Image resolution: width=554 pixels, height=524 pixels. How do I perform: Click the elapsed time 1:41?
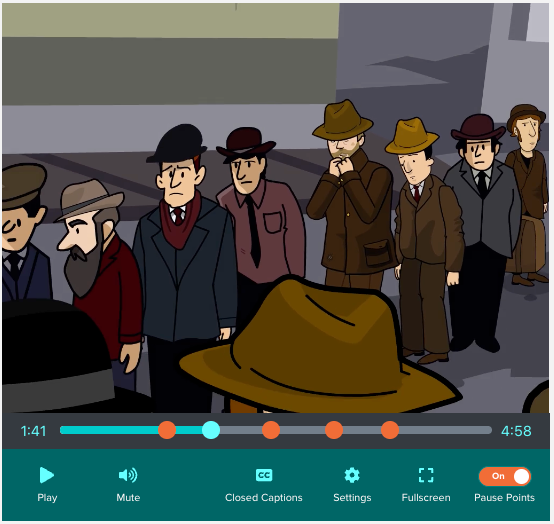click(x=33, y=431)
